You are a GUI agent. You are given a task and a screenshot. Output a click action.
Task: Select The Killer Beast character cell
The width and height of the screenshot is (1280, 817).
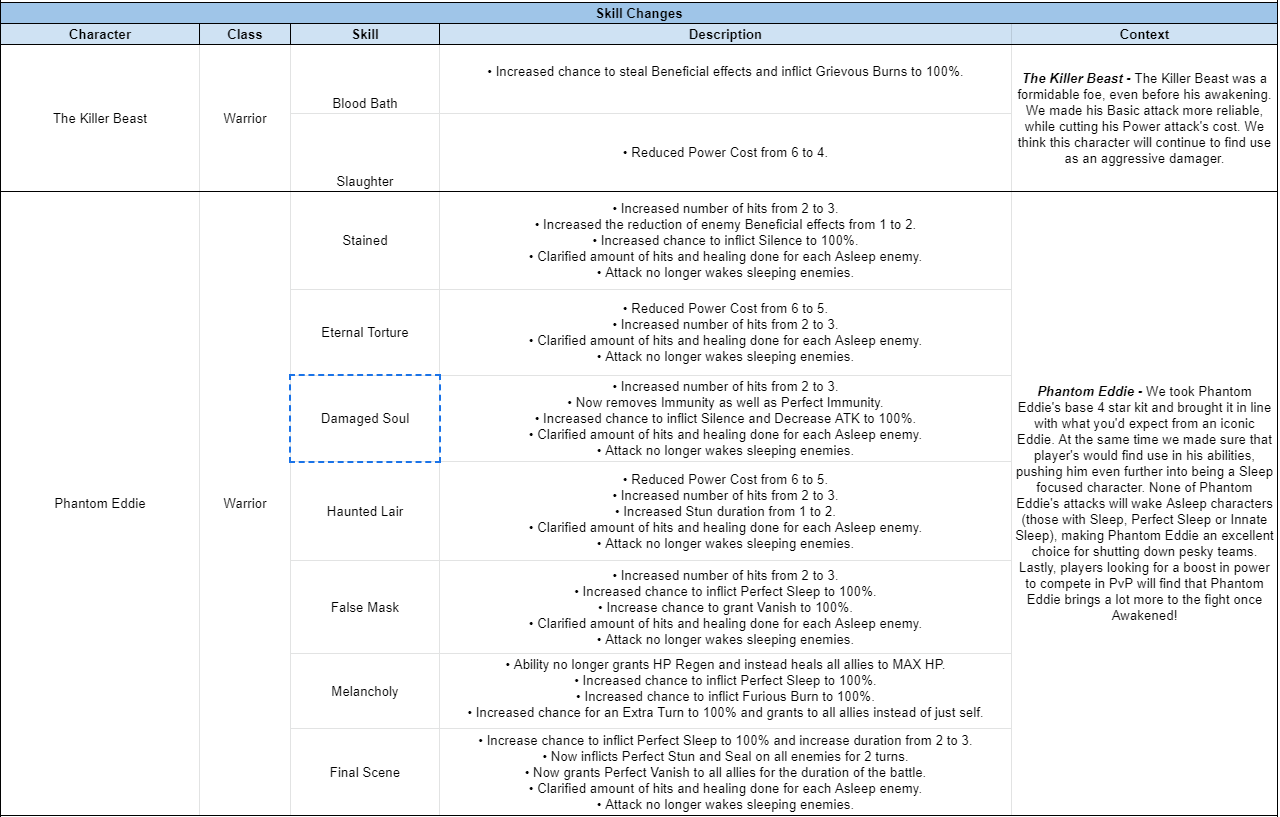100,118
